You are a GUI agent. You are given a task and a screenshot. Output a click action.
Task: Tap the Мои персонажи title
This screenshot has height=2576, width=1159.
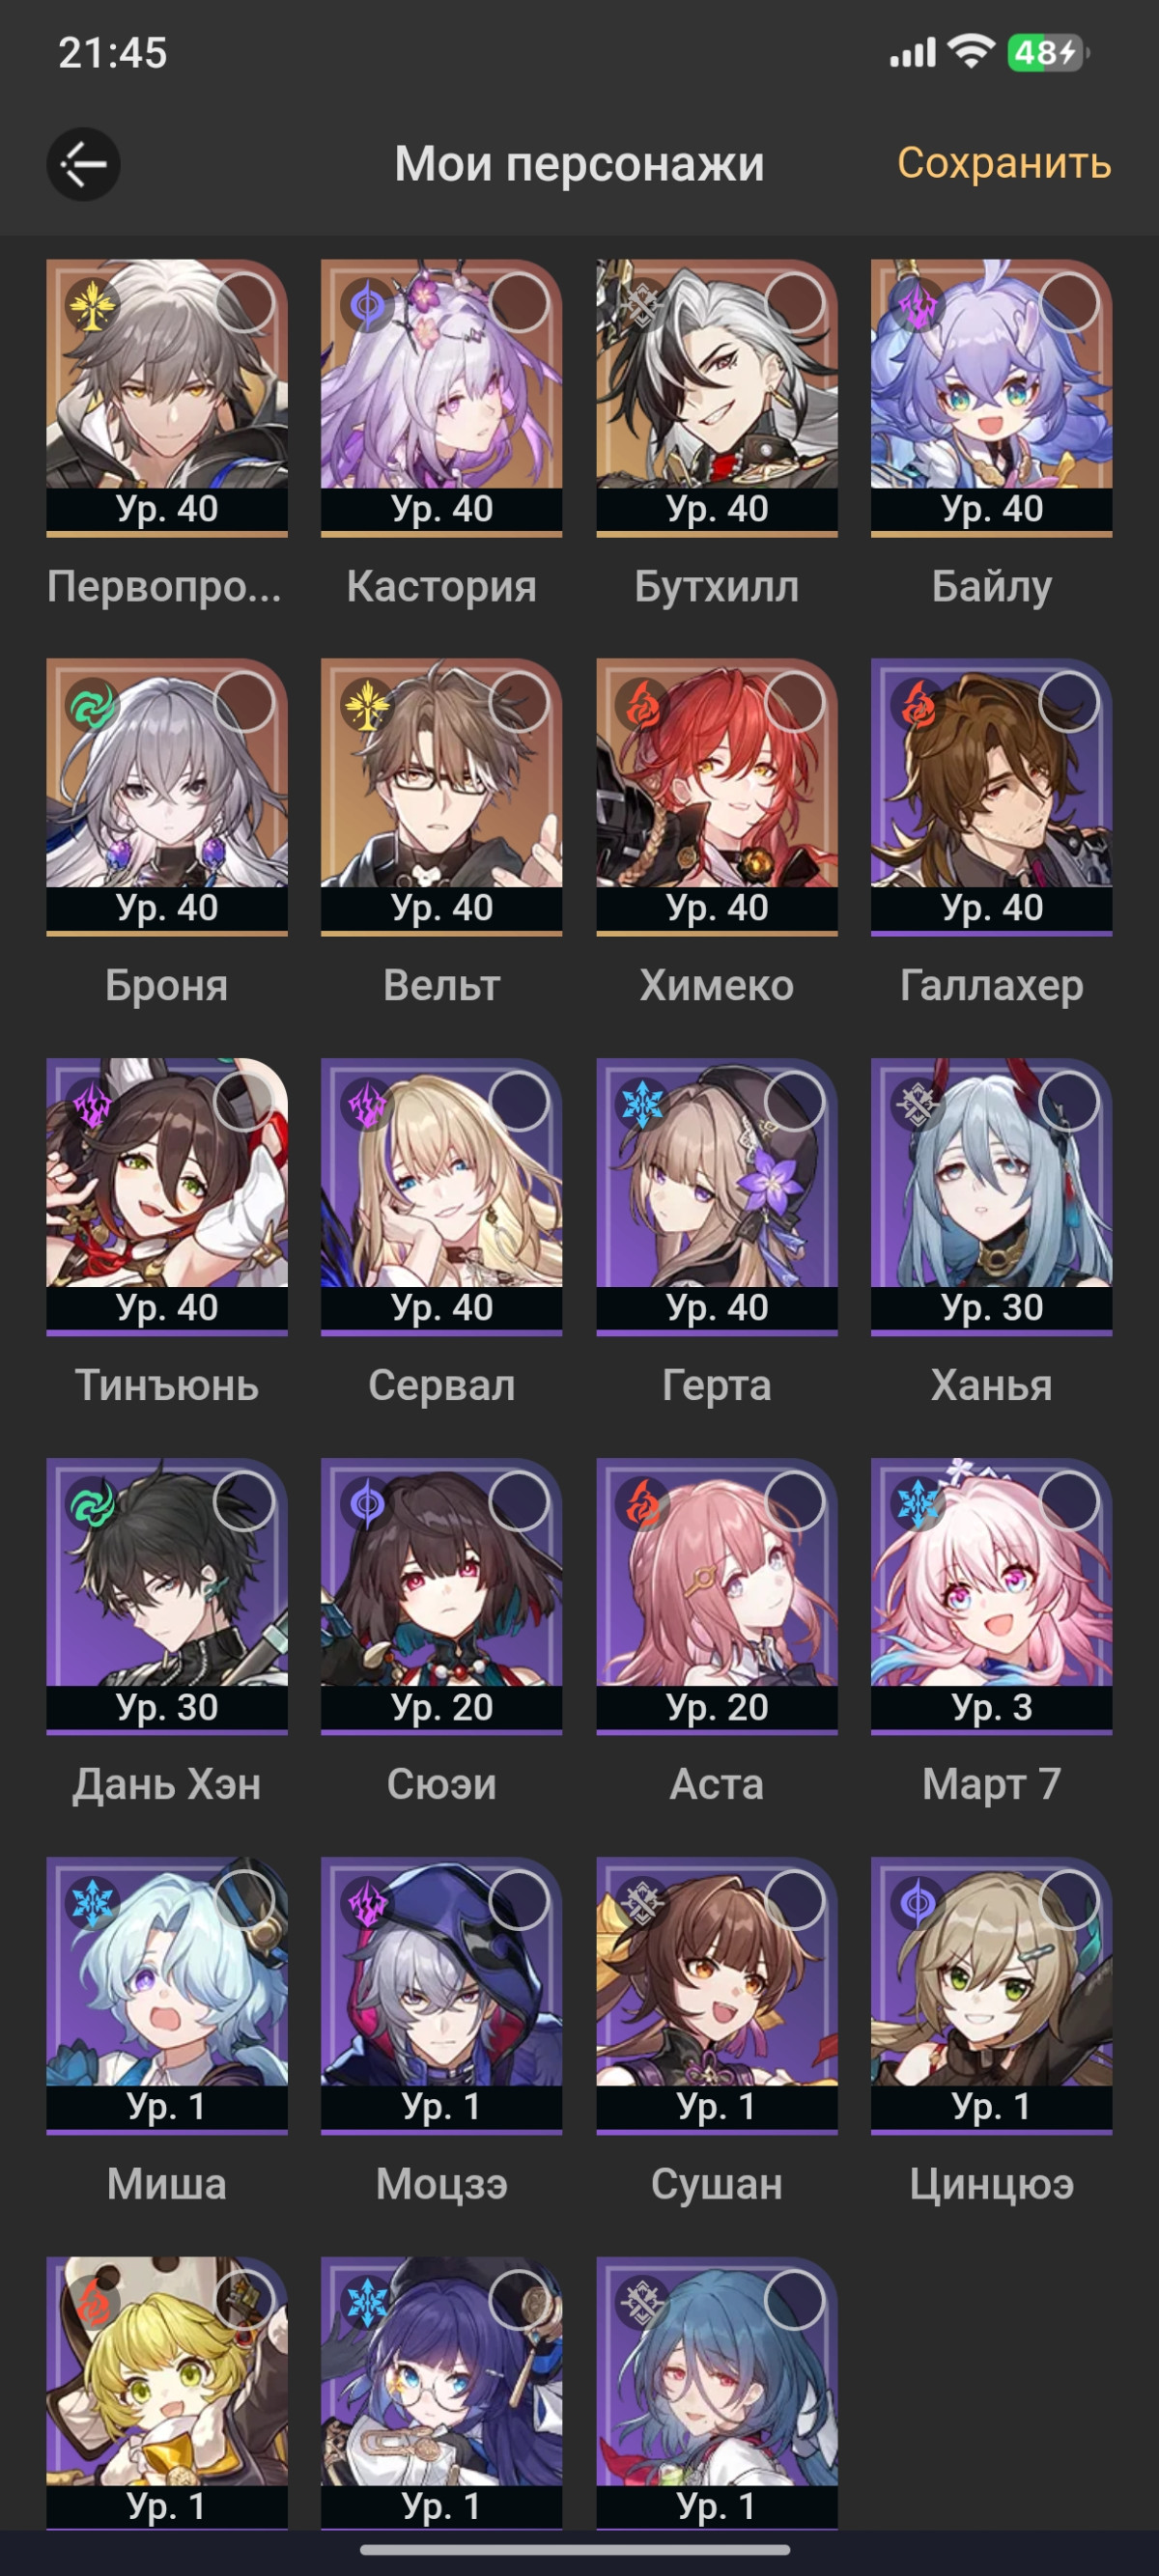tap(579, 164)
